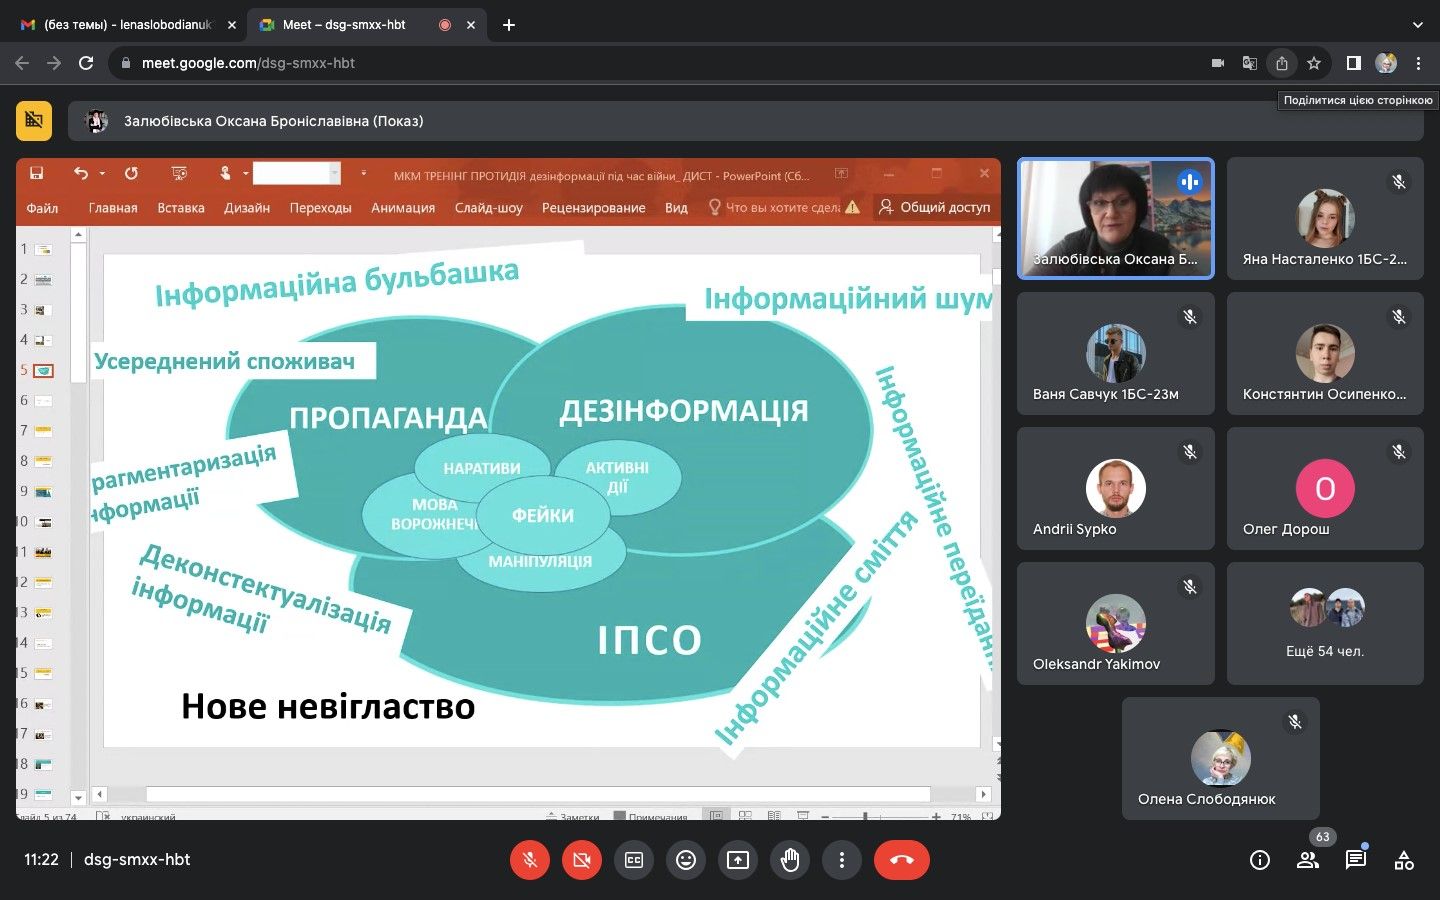Screen dimensions: 1440x900
Task: Open Chrome three-dot menu
Action: (1418, 63)
